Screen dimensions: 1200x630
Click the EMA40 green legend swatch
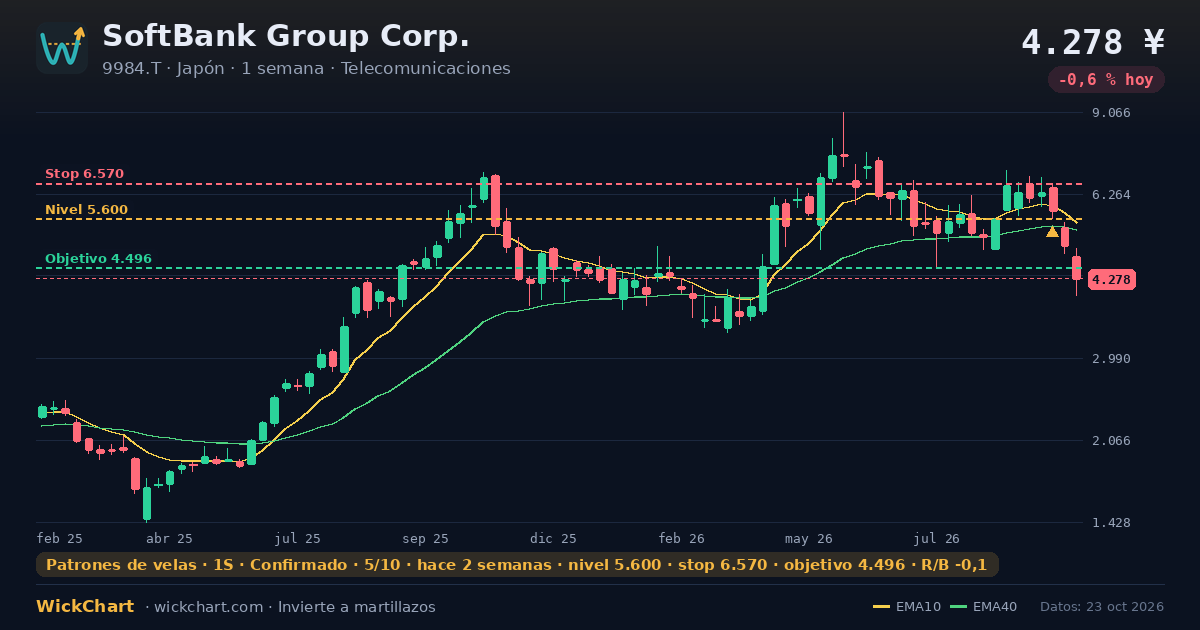[x=958, y=607]
